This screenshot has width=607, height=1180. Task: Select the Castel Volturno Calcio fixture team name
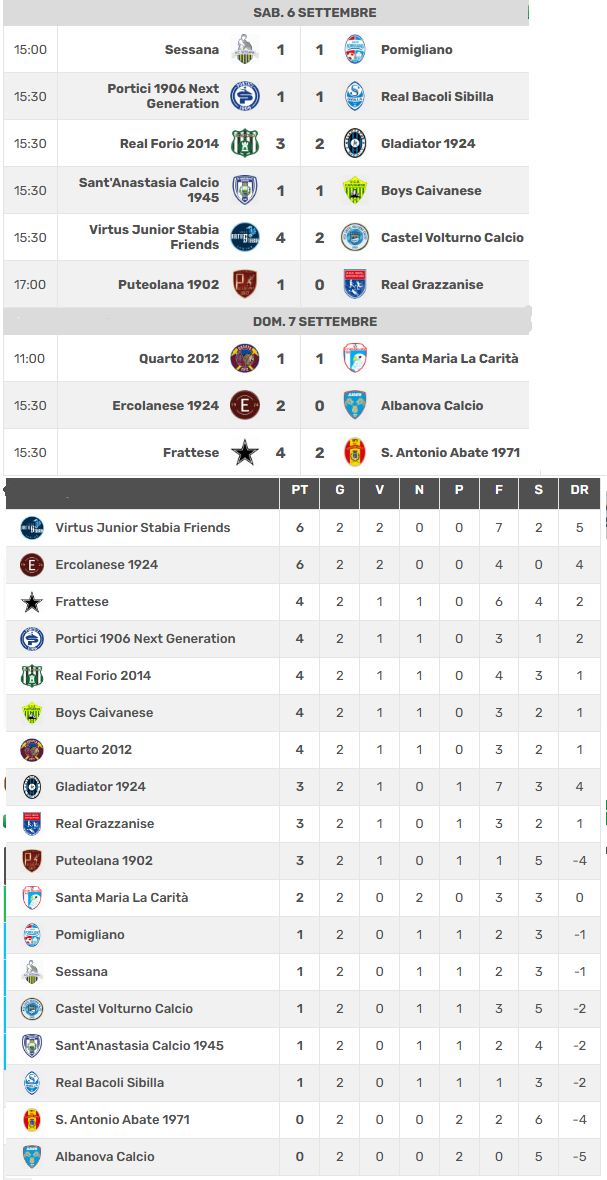(x=452, y=238)
